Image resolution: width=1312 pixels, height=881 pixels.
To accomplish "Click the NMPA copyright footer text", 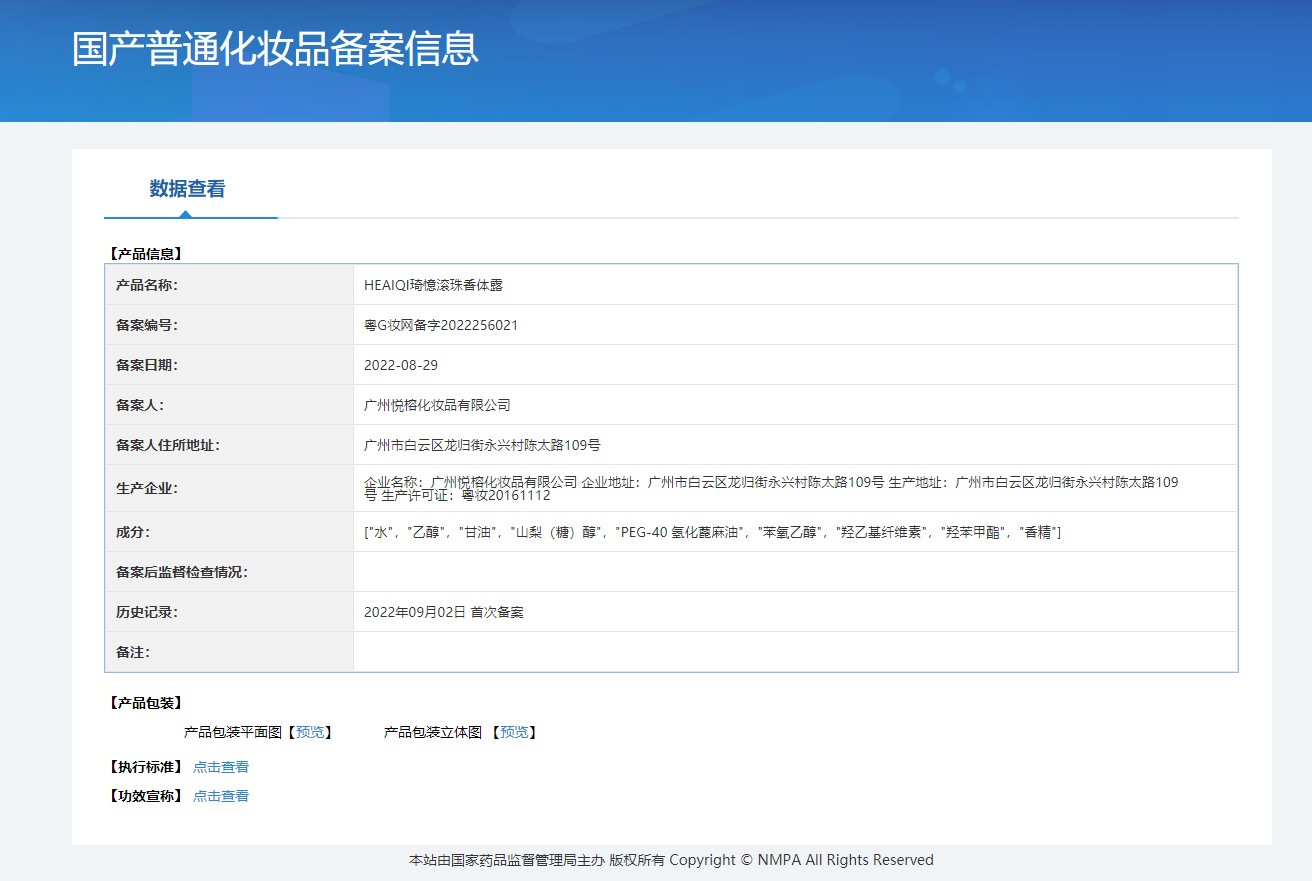I will point(671,860).
